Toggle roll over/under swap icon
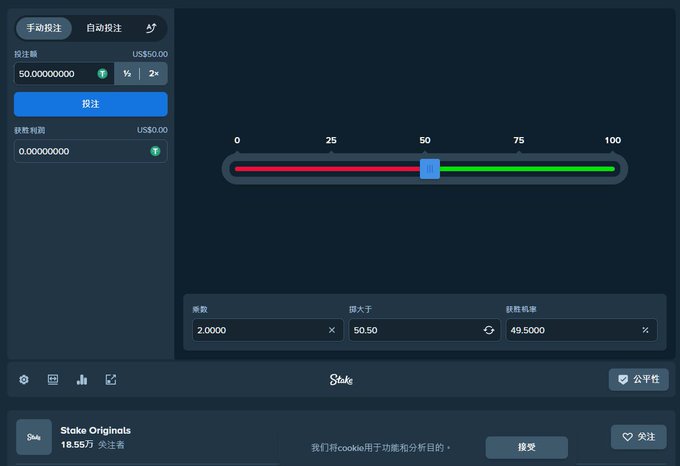 [x=489, y=330]
